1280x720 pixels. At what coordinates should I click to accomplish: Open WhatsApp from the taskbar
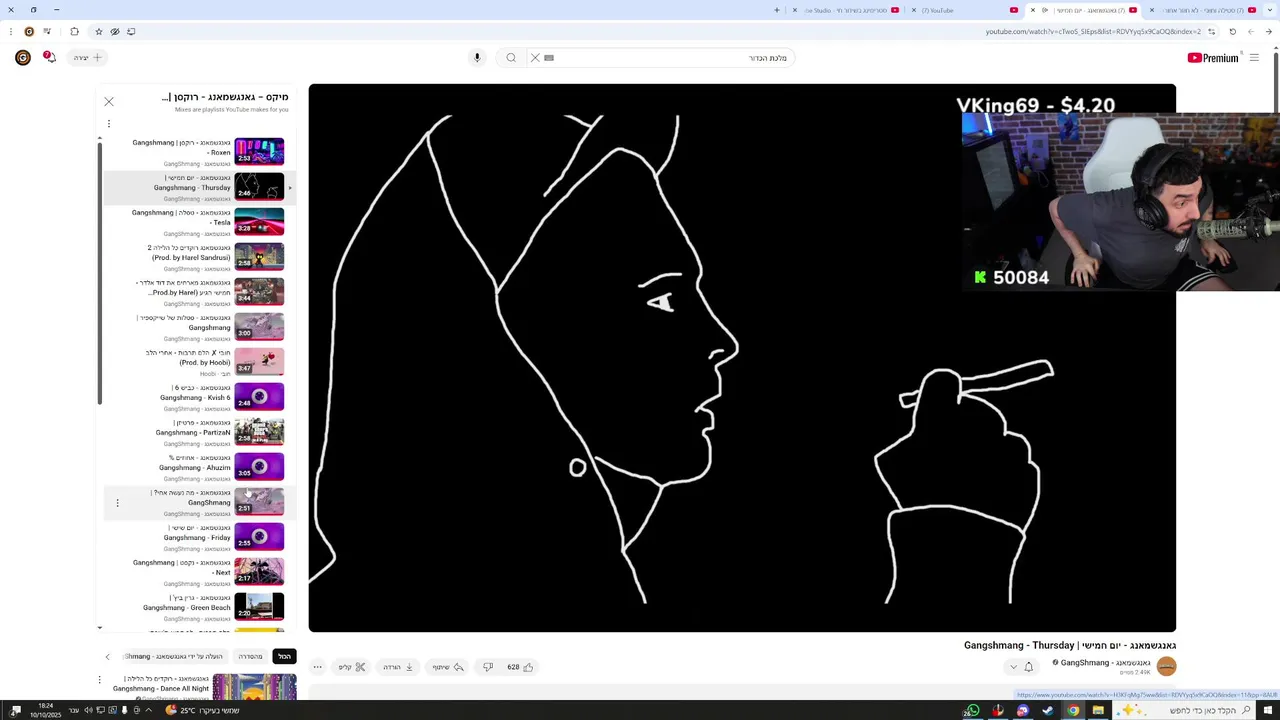973,711
